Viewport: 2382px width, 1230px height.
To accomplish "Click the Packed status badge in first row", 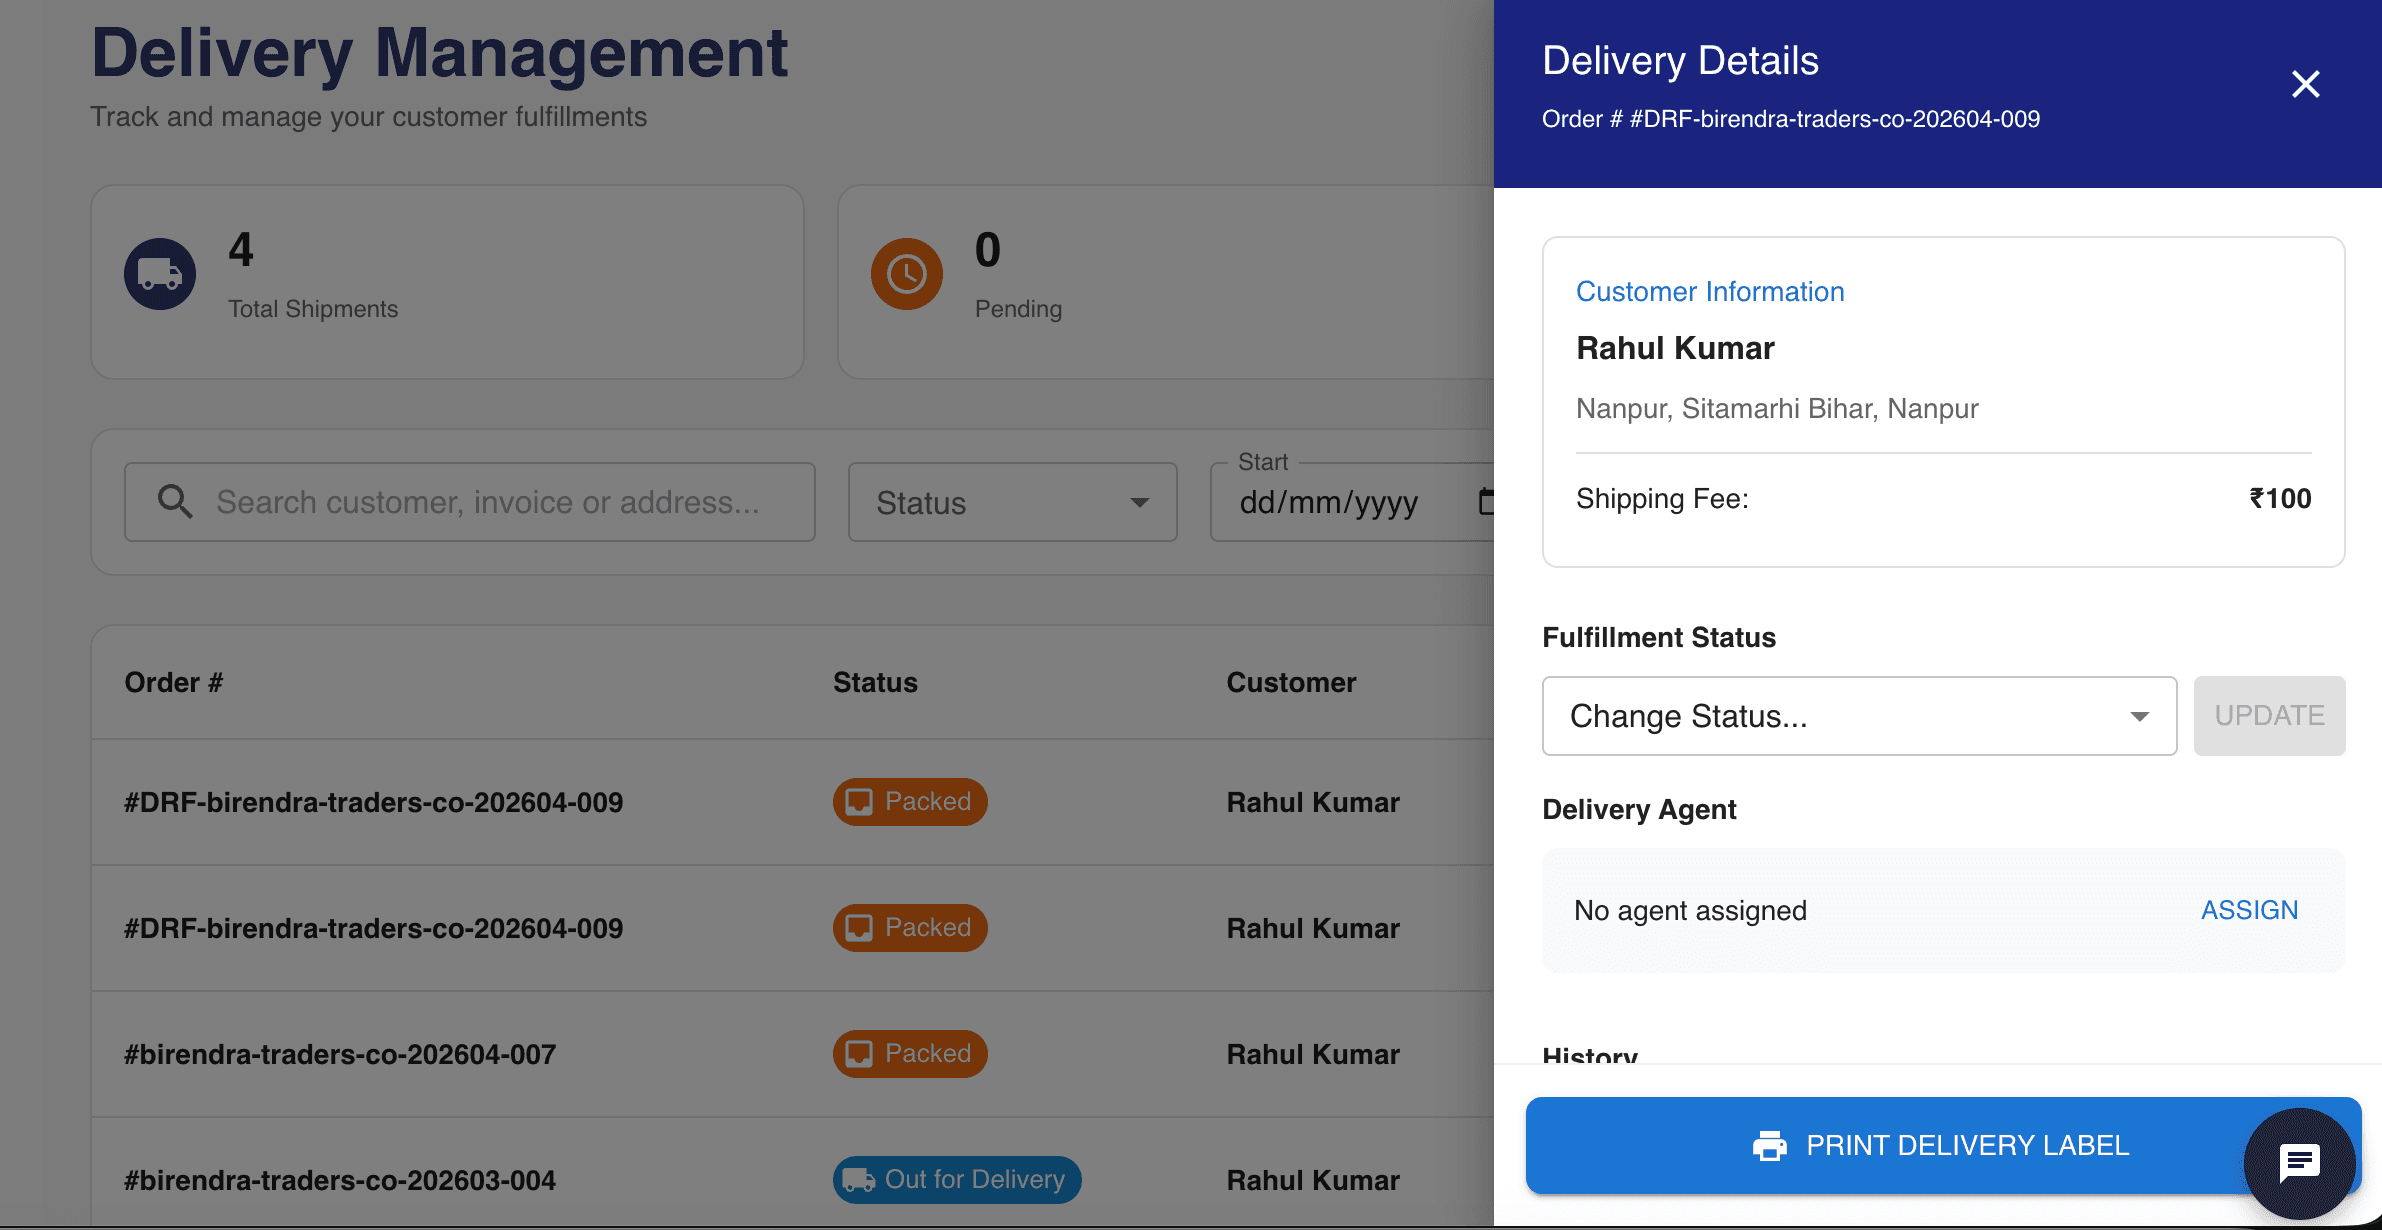I will point(910,802).
